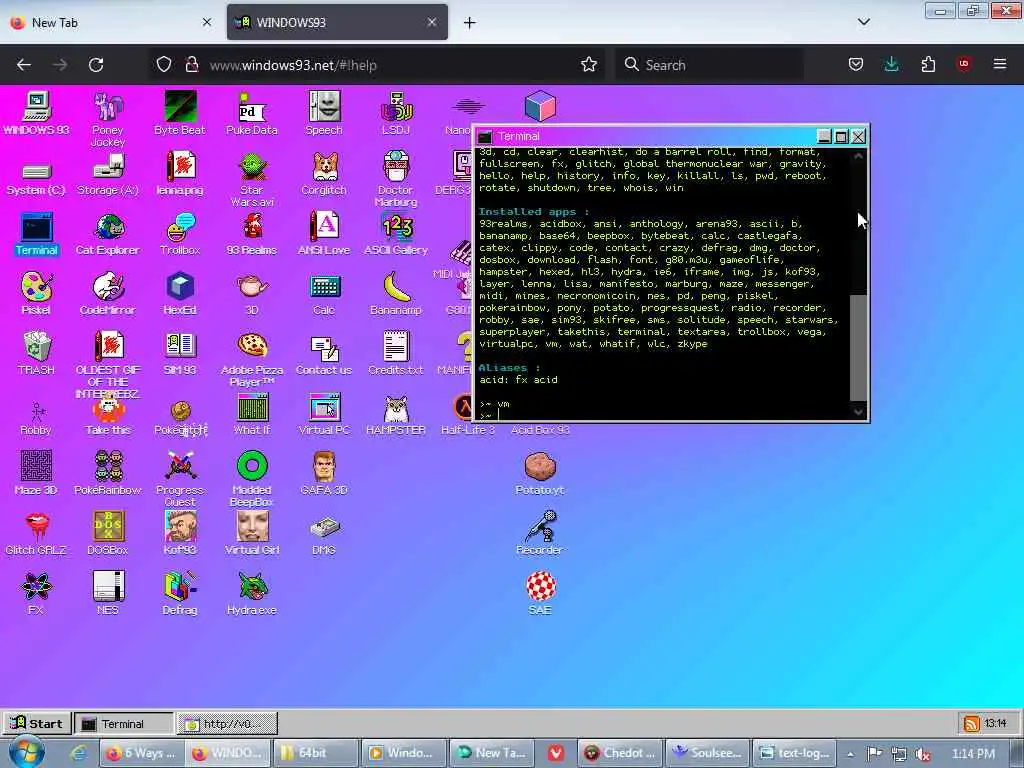Click the browser Search field
Viewport: 1024px width, 768px height.
[709, 65]
